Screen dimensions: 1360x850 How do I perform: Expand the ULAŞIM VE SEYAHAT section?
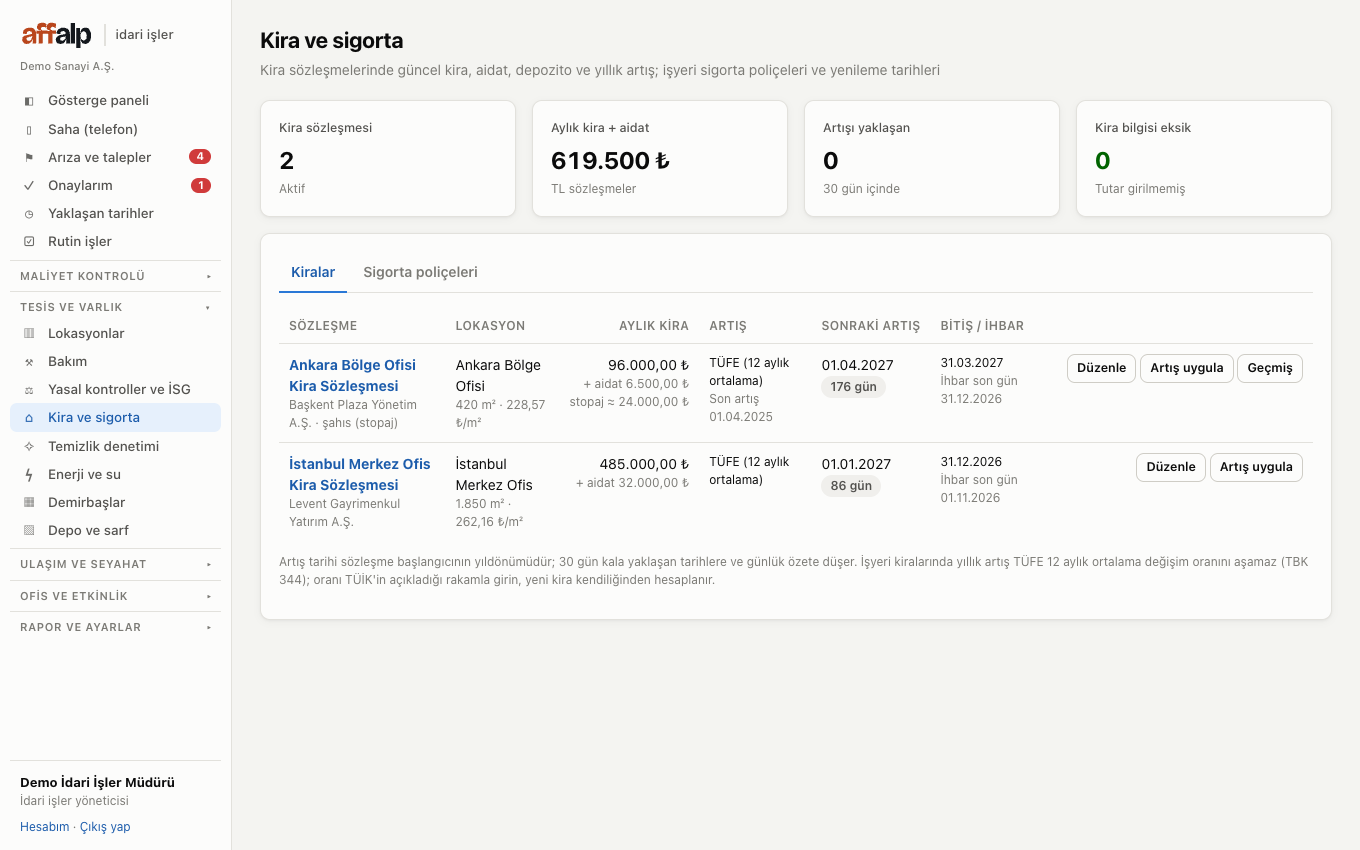[115, 564]
